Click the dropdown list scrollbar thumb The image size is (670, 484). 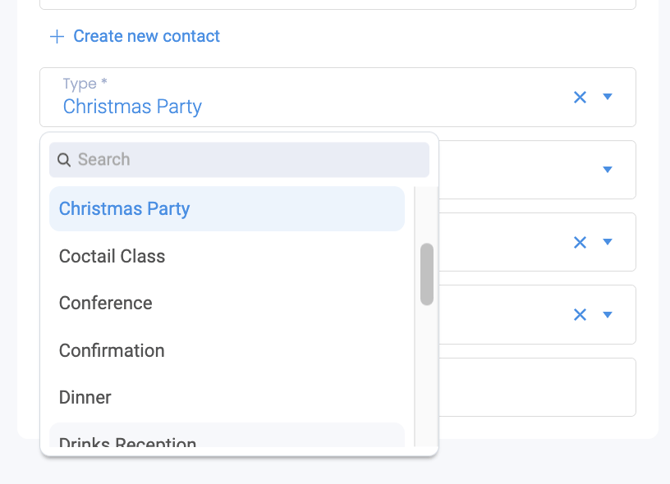(x=427, y=274)
